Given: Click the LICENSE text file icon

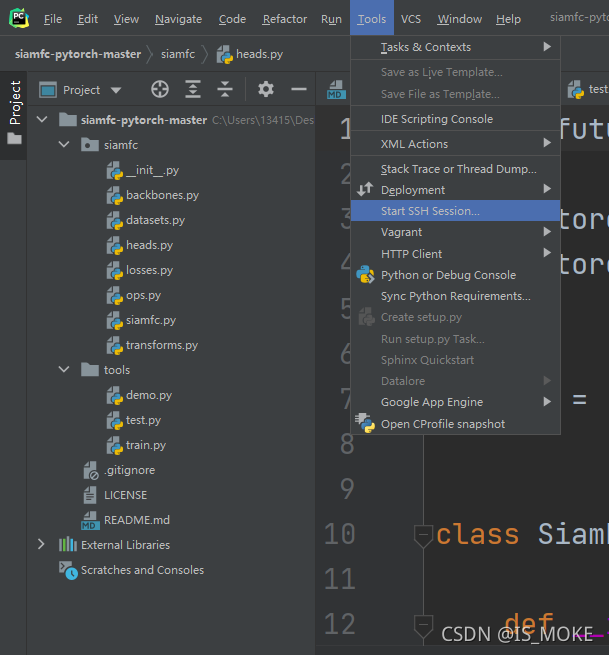Looking at the screenshot, I should click(x=90, y=495).
